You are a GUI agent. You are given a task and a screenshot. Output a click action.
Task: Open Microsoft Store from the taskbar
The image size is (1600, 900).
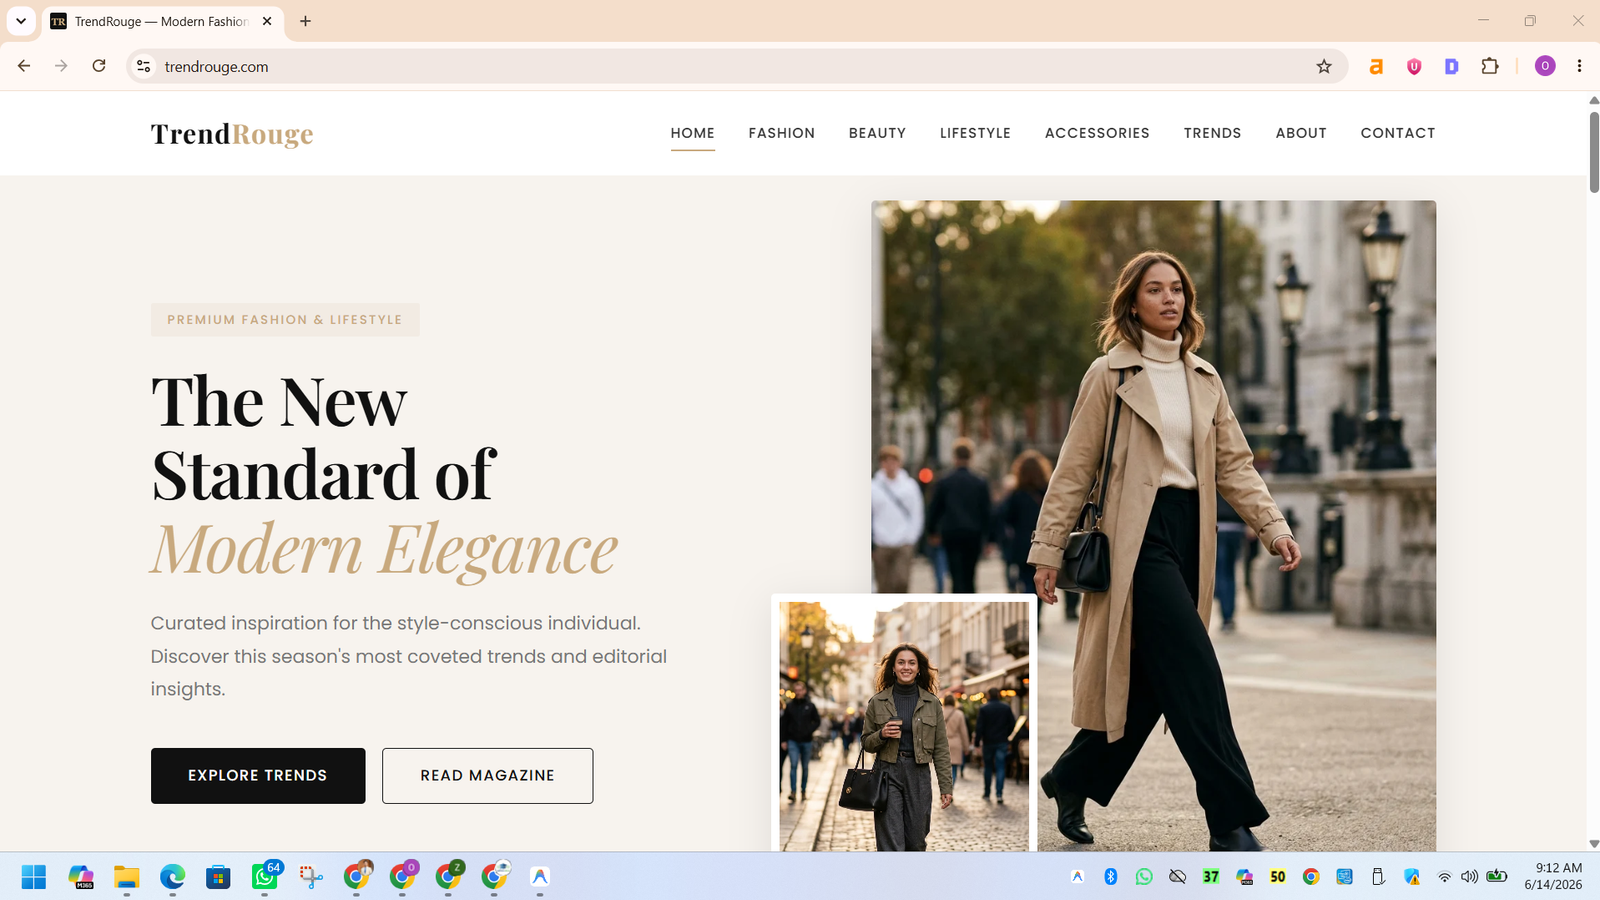(218, 877)
